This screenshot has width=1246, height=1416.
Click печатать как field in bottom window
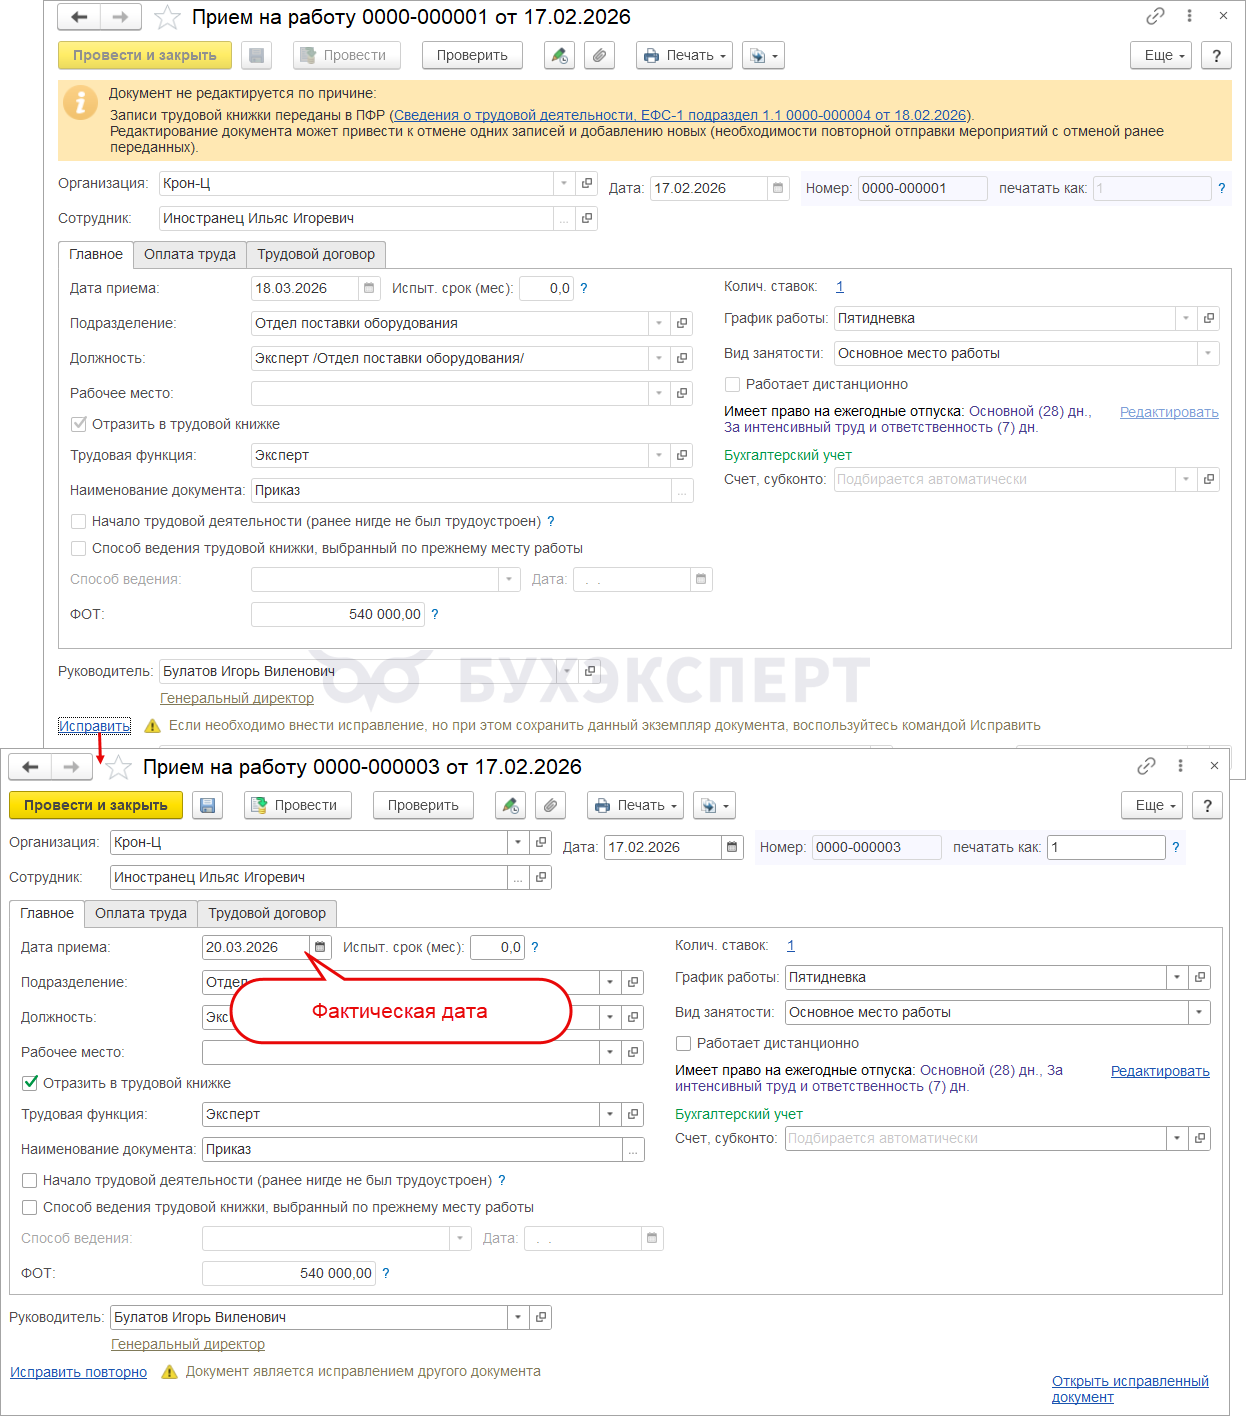pos(1106,847)
